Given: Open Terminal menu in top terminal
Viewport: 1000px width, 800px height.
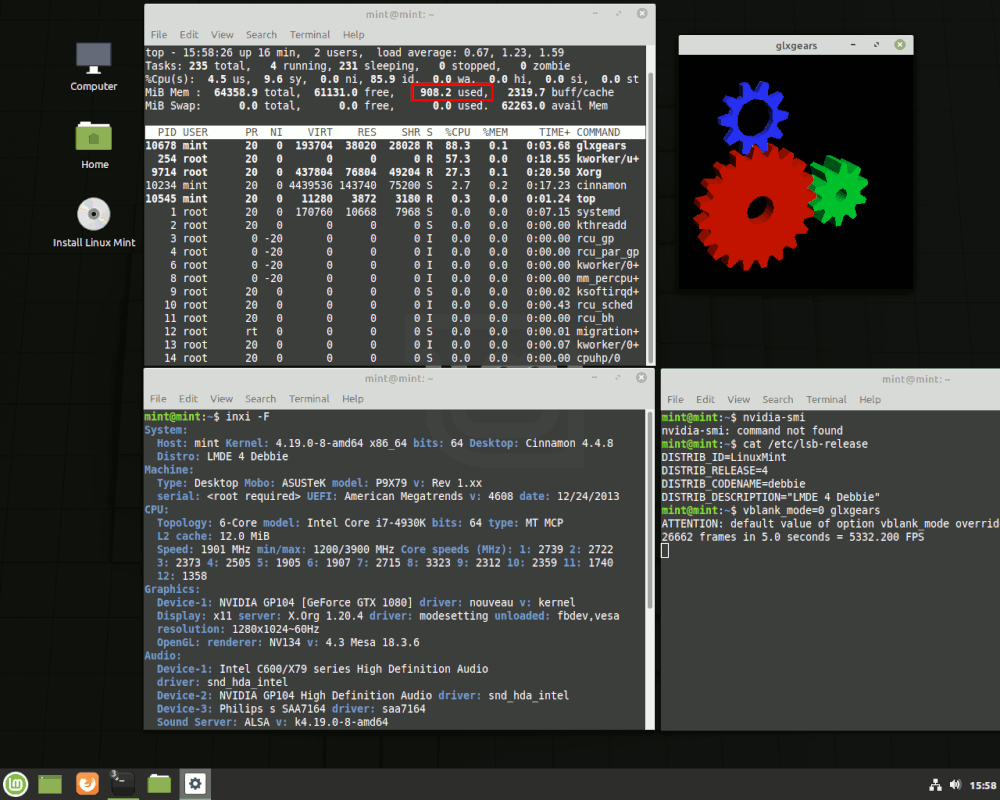Looking at the screenshot, I should pos(310,34).
